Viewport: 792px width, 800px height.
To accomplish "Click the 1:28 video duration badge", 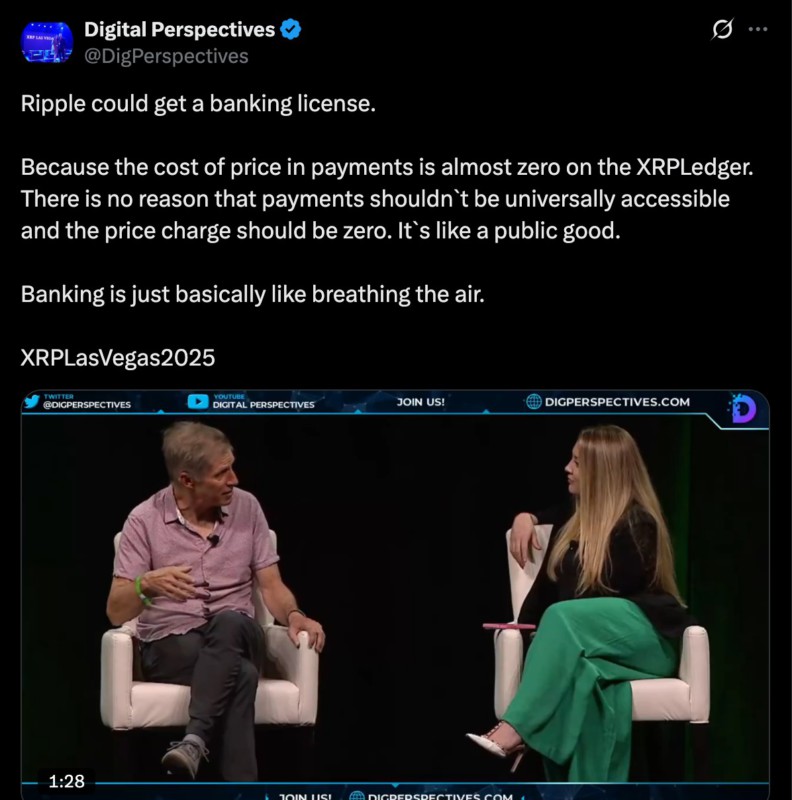I will [66, 781].
